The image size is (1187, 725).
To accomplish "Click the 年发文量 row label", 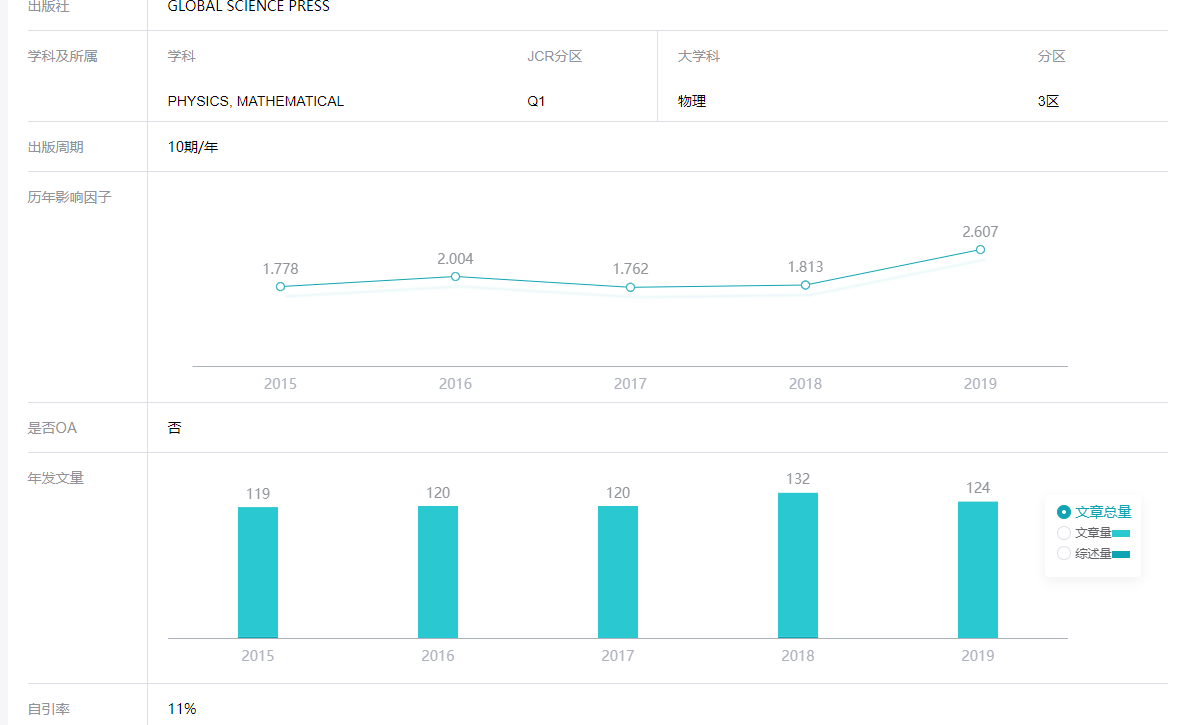I will (x=56, y=478).
